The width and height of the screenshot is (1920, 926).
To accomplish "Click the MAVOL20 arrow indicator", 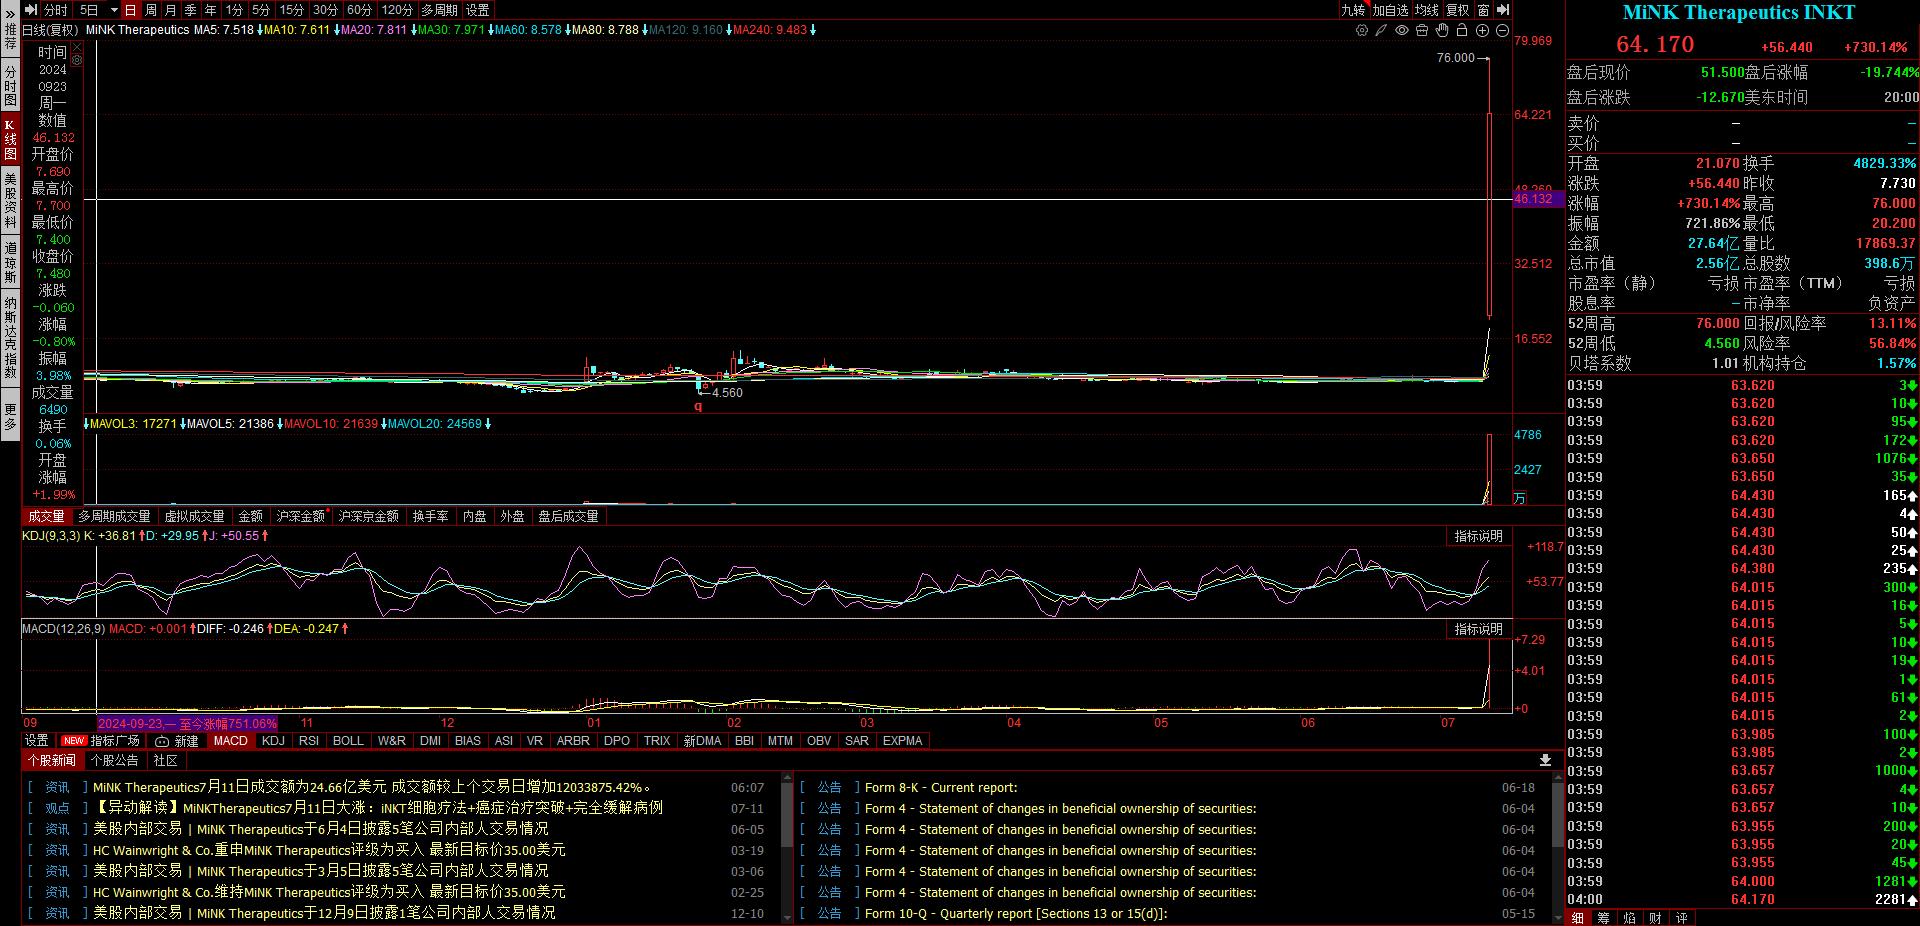I will tap(488, 424).
